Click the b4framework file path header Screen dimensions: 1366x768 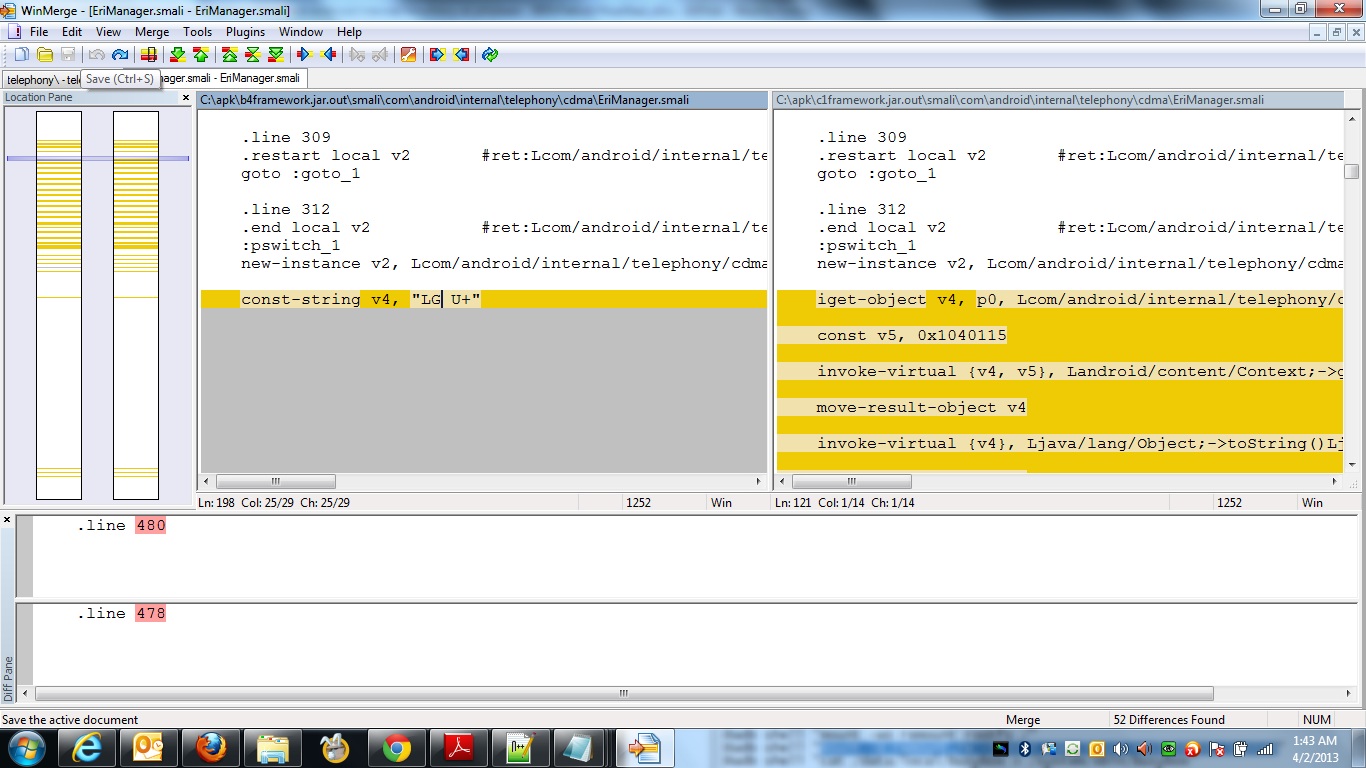(x=481, y=100)
